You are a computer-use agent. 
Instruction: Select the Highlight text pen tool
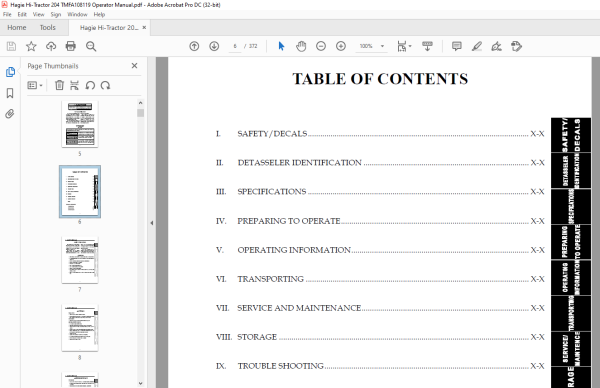pyautogui.click(x=476, y=46)
